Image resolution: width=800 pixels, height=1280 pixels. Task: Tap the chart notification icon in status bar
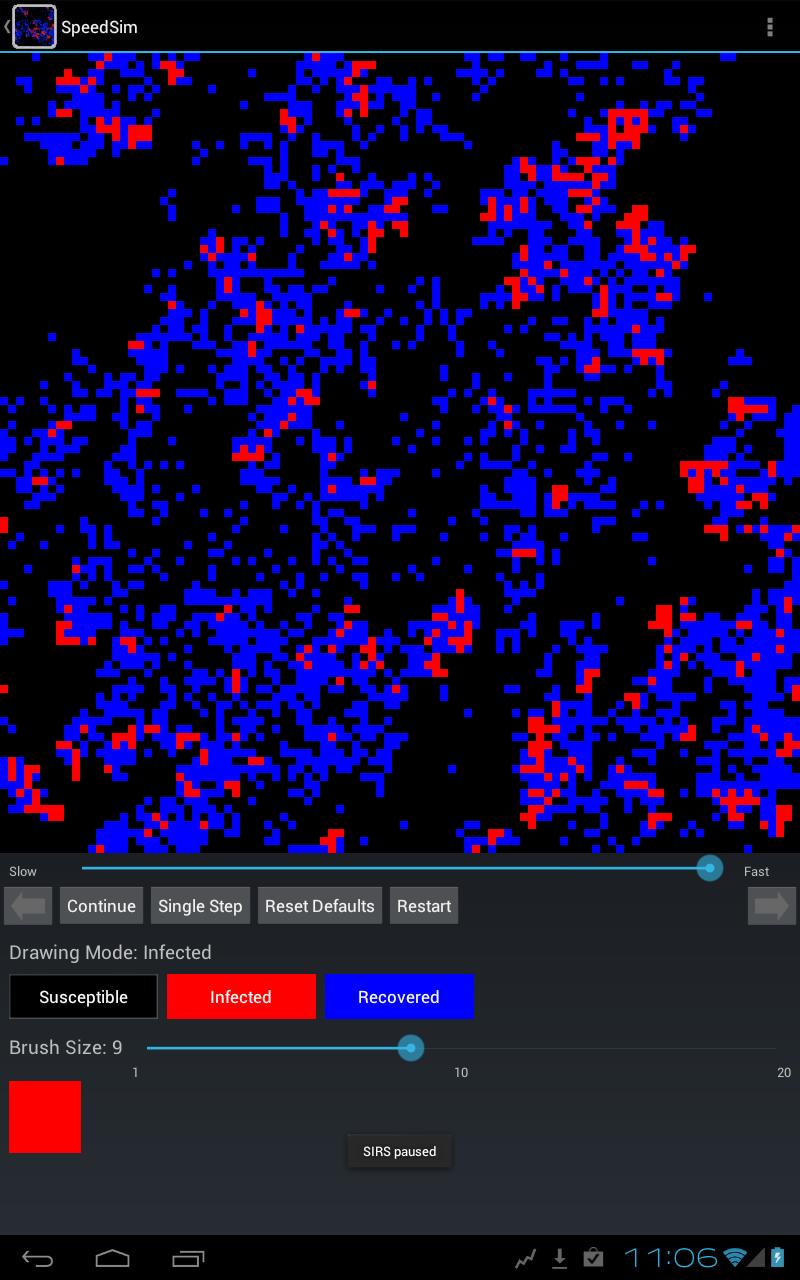coord(526,1258)
